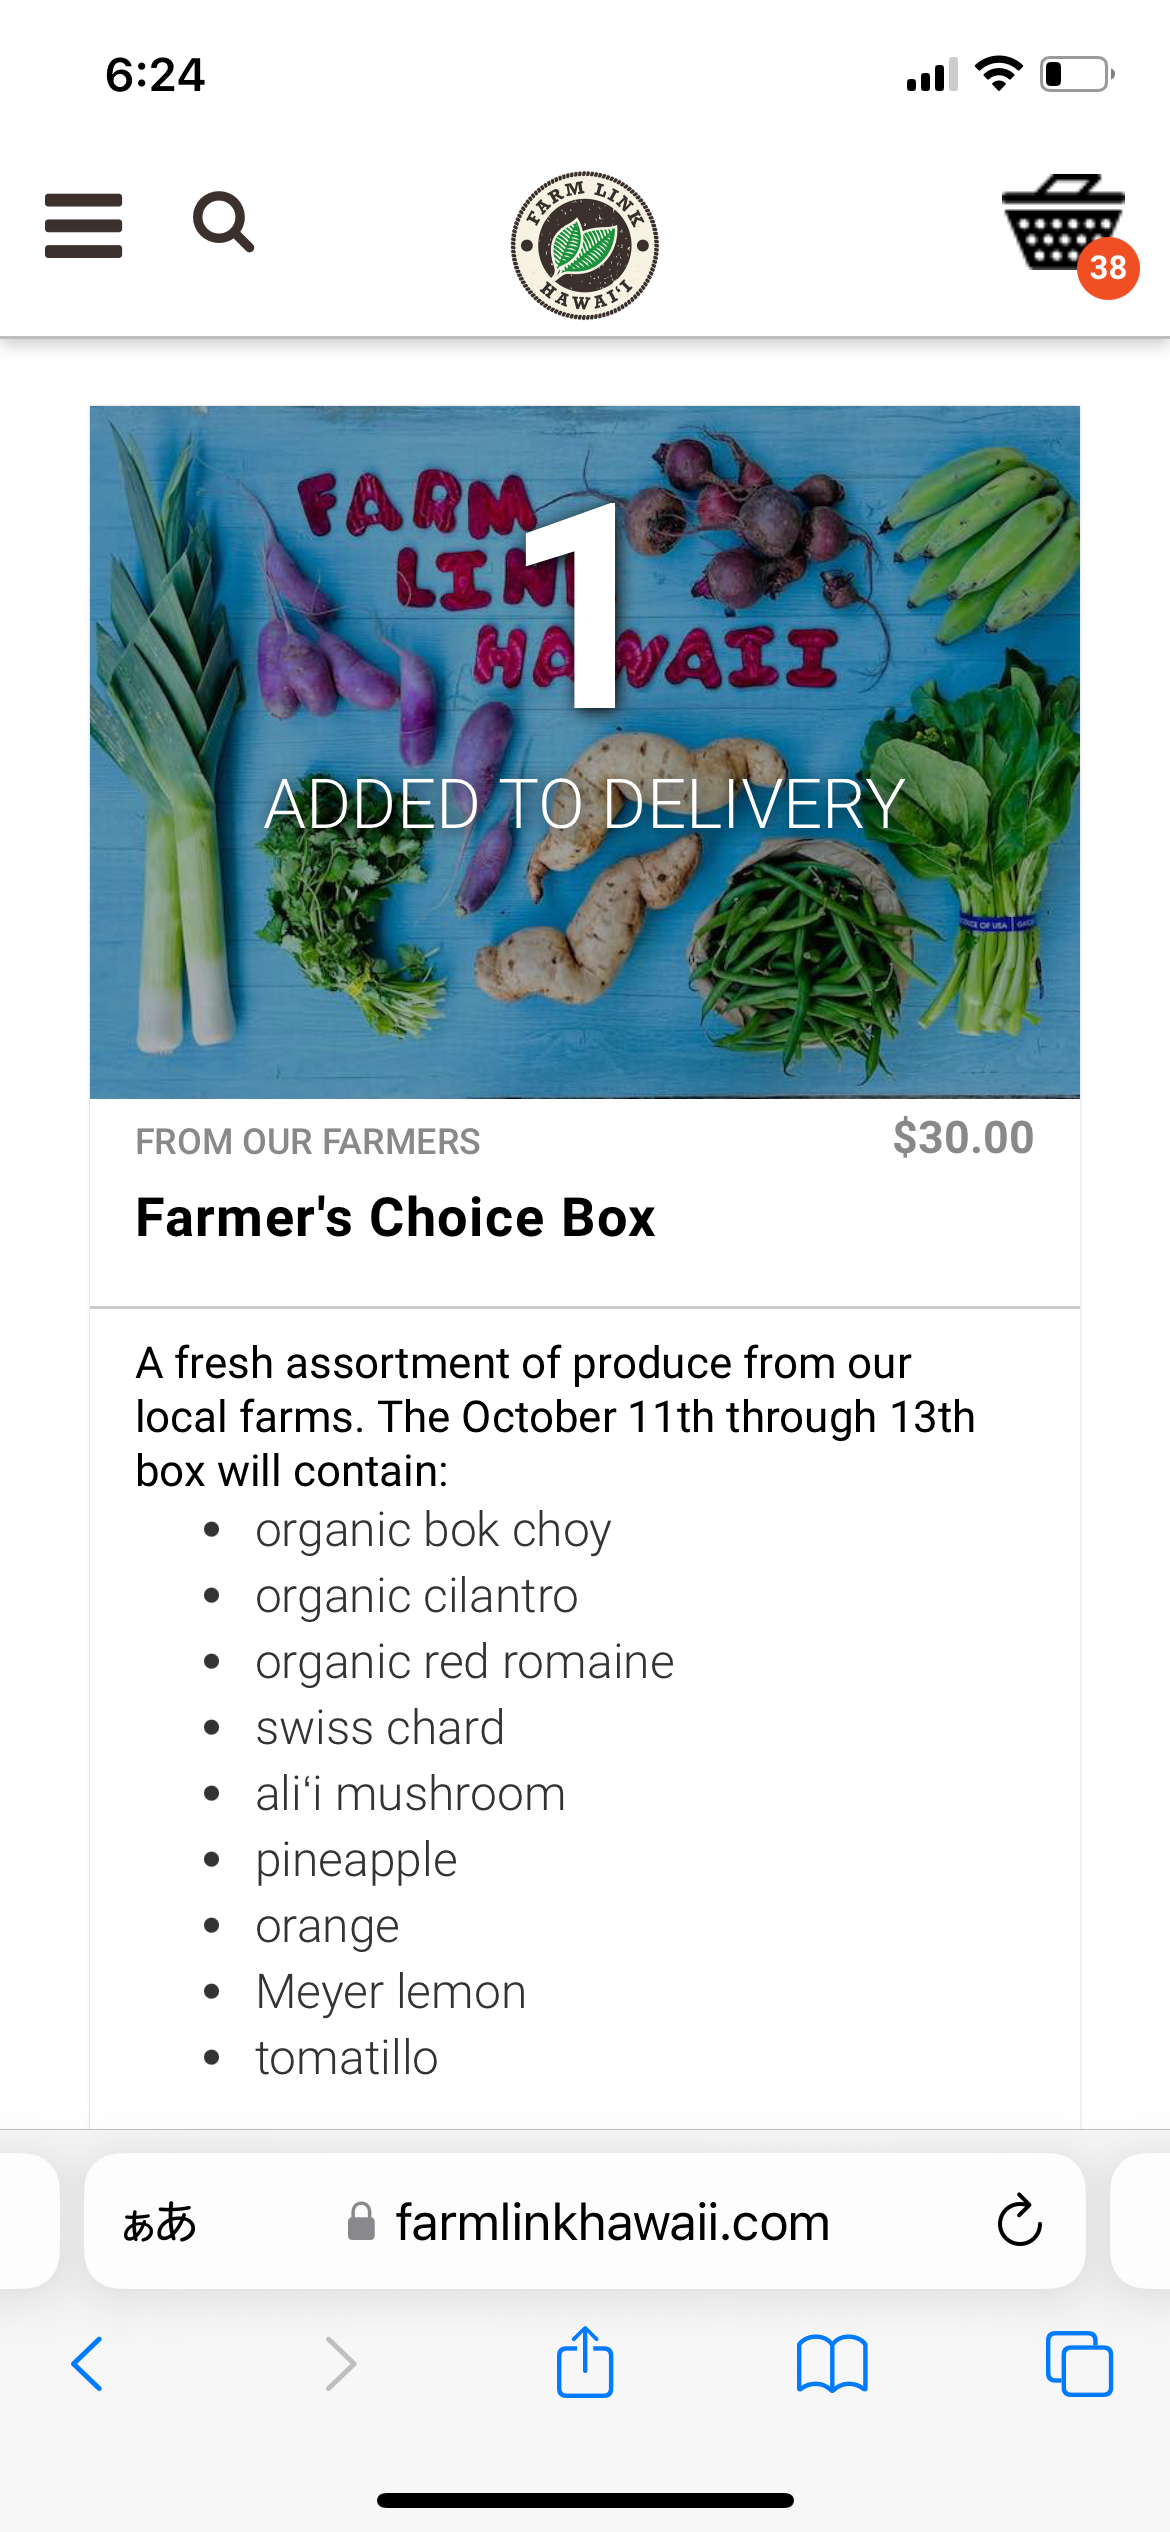
Task: Open the hamburger navigation menu
Action: coord(83,225)
